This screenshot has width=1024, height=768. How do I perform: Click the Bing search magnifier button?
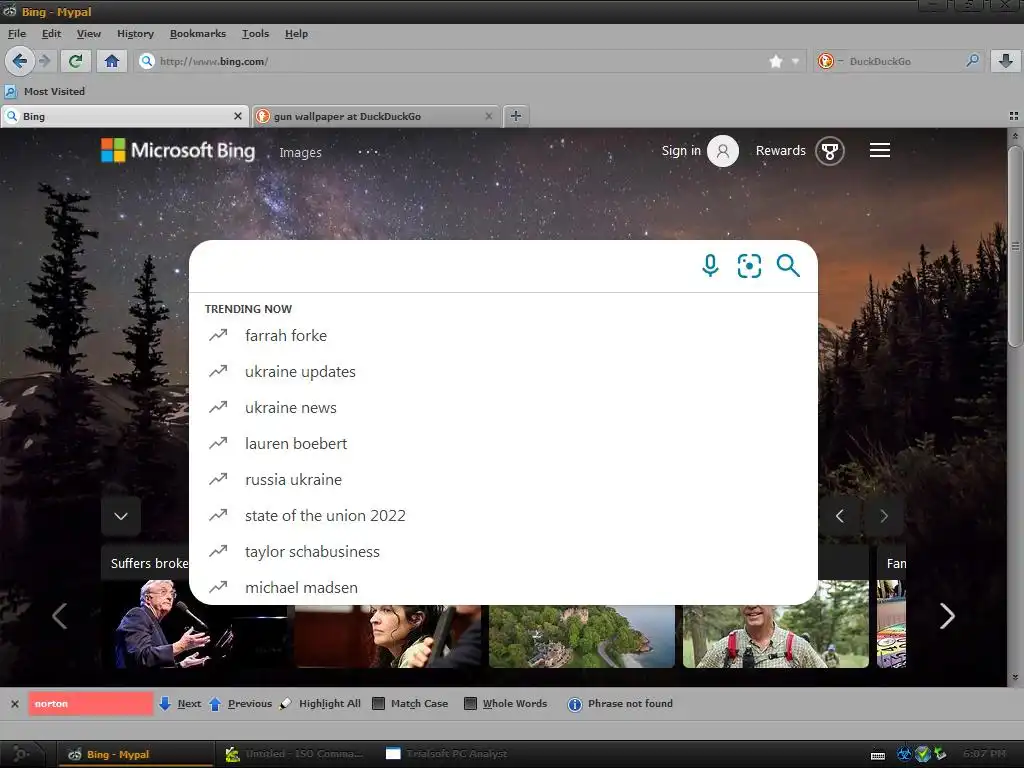788,266
